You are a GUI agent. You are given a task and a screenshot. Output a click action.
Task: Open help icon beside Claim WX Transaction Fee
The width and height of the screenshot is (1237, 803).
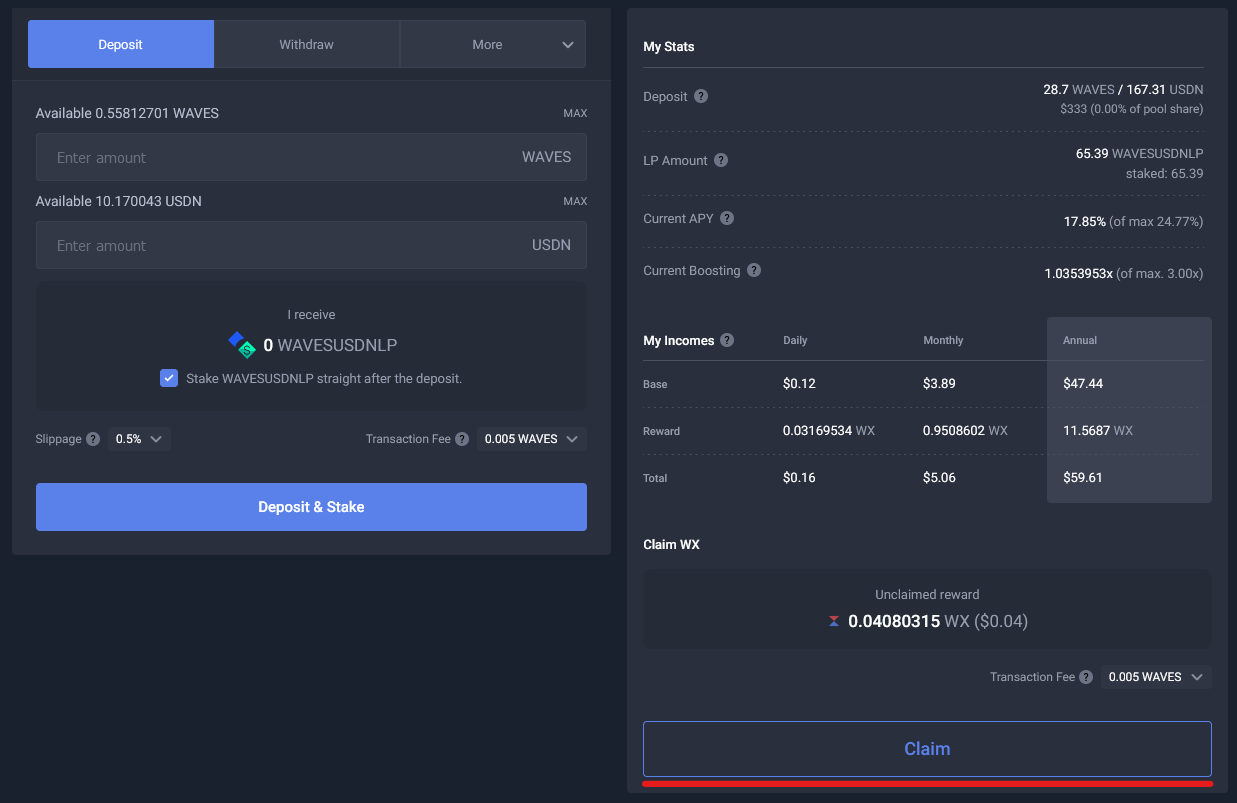tap(1086, 677)
